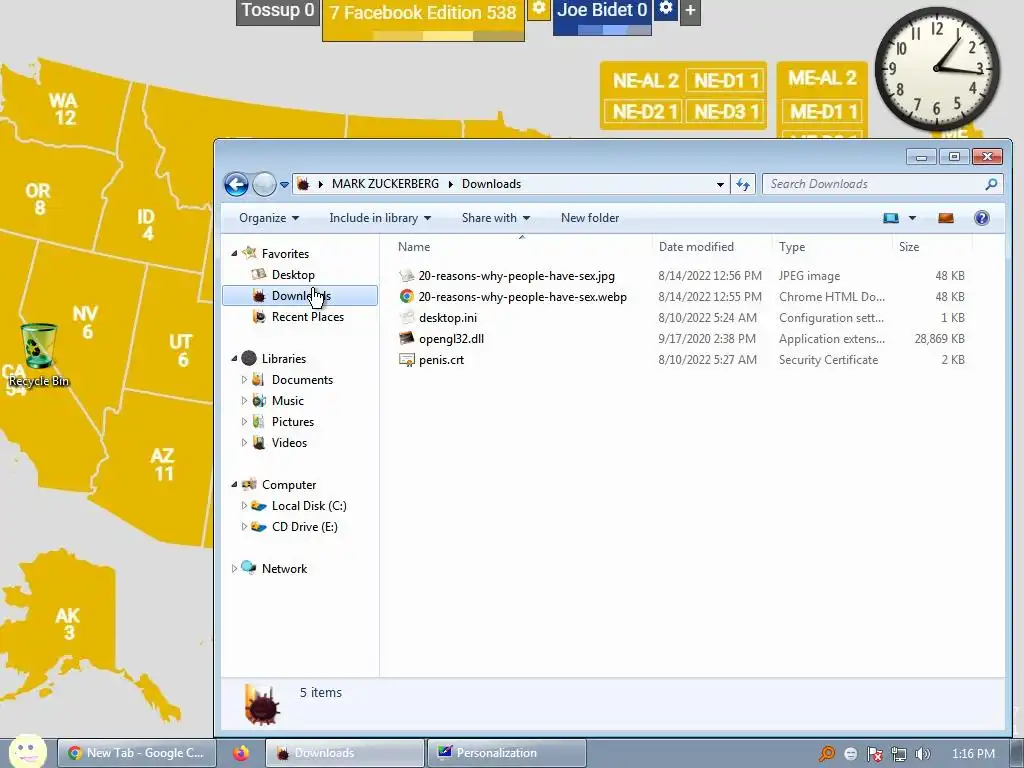Click the Forward navigation arrow in Explorer
1024x768 pixels.
coord(264,184)
